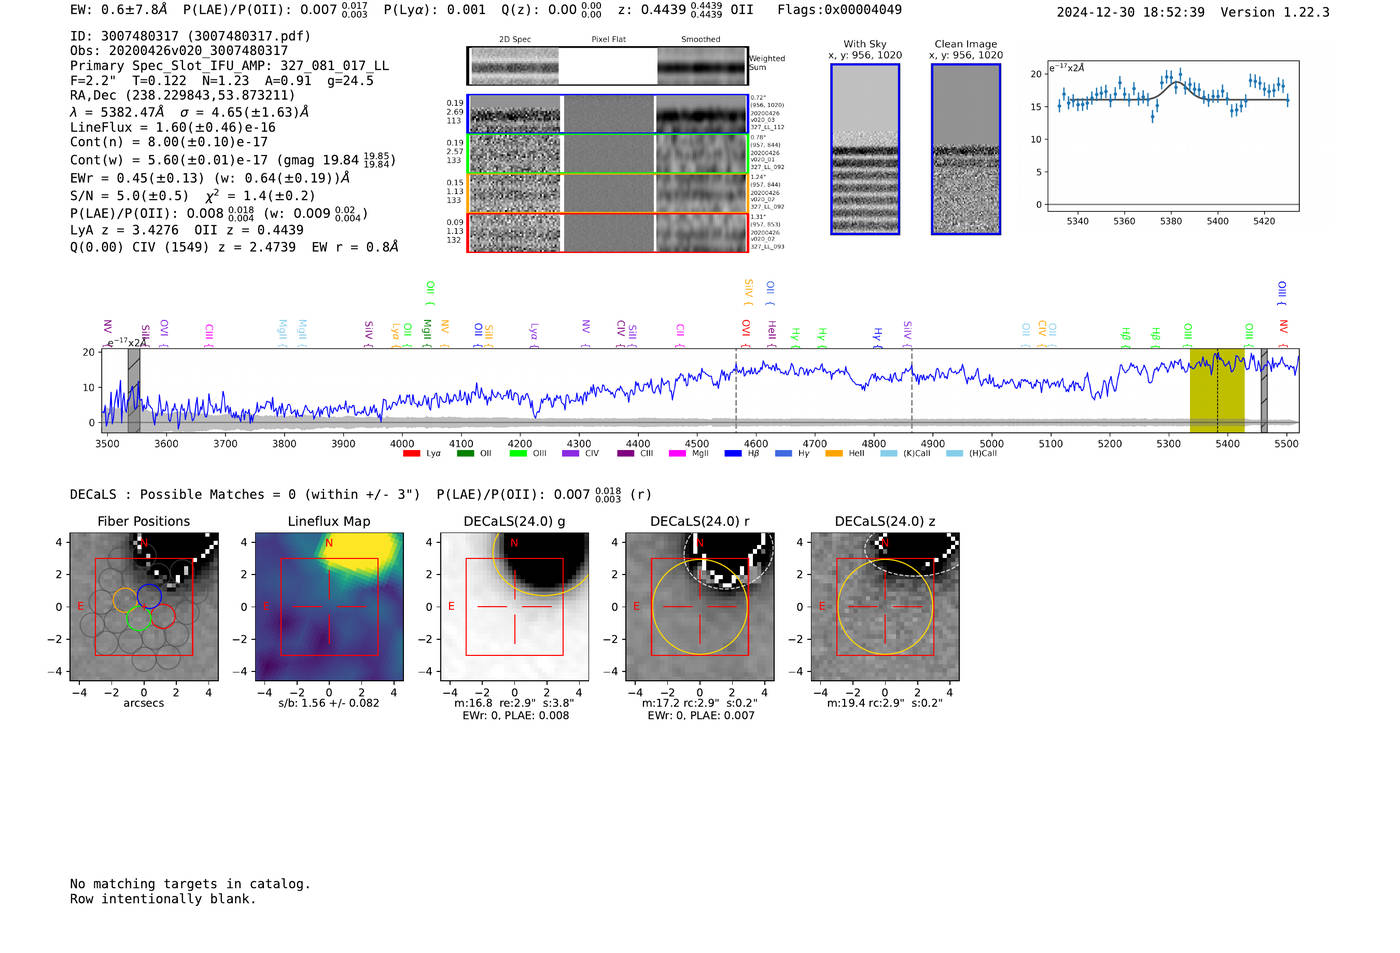Click the magenta MgII legend swatch
Viewport: 1400px width, 953px height.
point(677,454)
